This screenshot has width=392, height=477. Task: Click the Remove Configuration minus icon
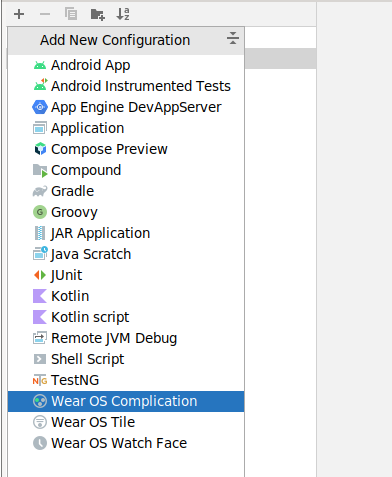pyautogui.click(x=45, y=14)
